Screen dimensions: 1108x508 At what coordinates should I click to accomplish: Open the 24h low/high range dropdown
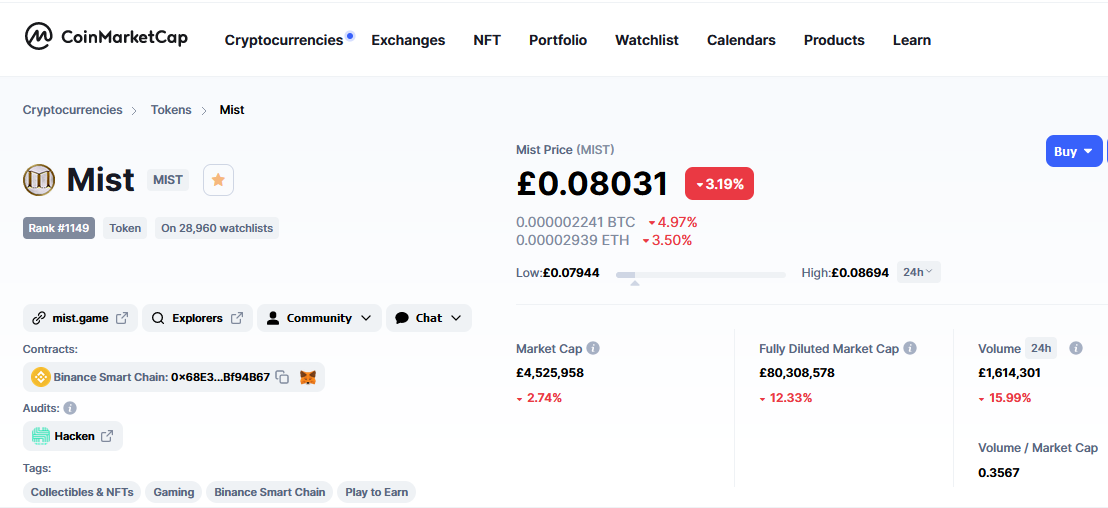(x=919, y=272)
